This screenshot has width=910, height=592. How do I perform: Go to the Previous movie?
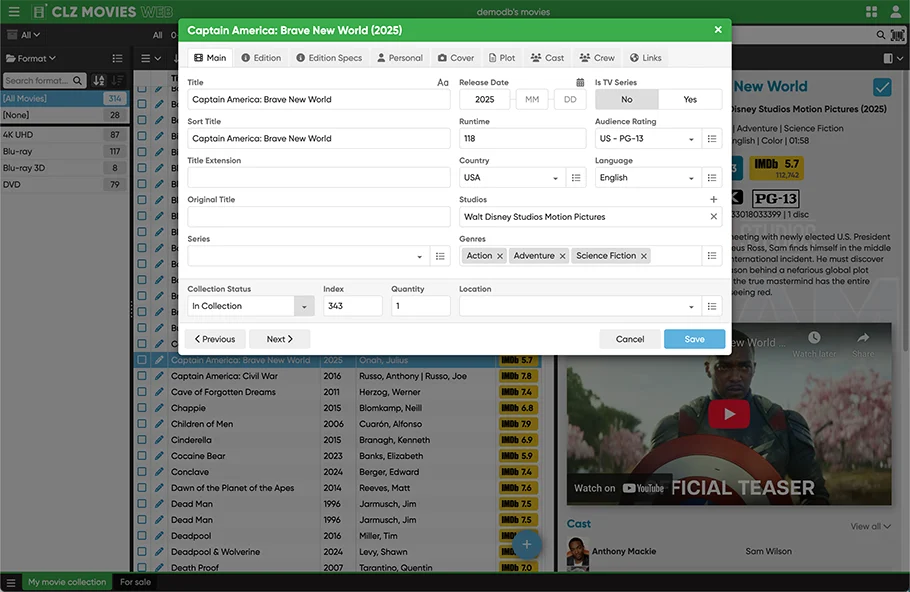click(215, 339)
